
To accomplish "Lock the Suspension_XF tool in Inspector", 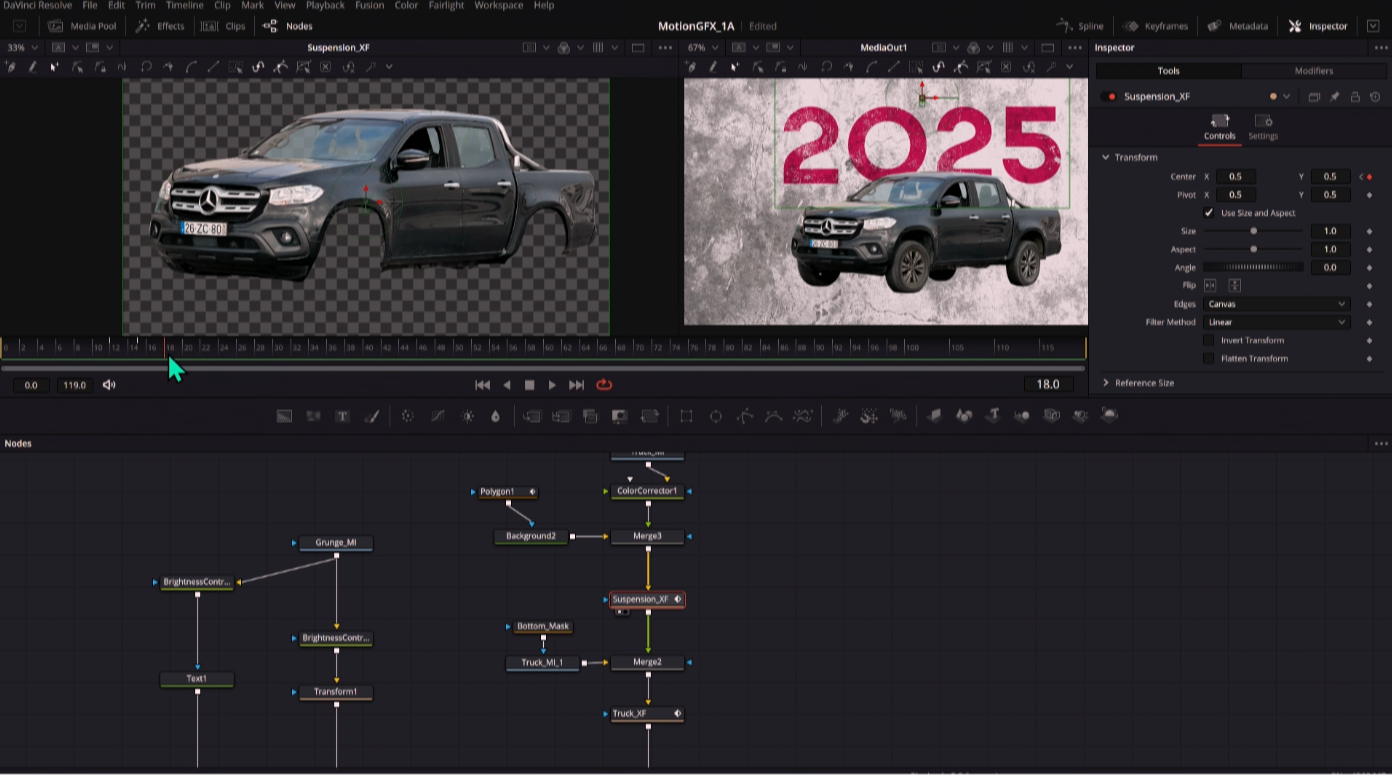I will [1355, 97].
